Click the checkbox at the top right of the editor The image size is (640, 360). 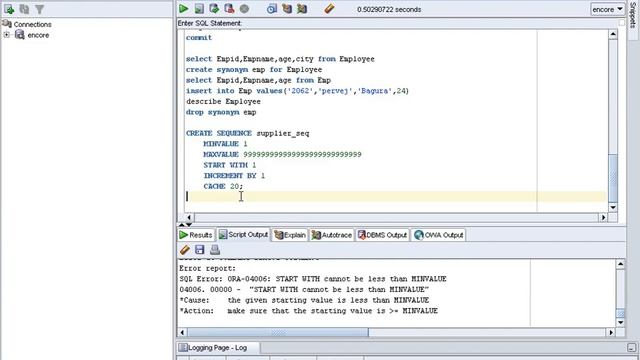pyautogui.click(x=622, y=23)
